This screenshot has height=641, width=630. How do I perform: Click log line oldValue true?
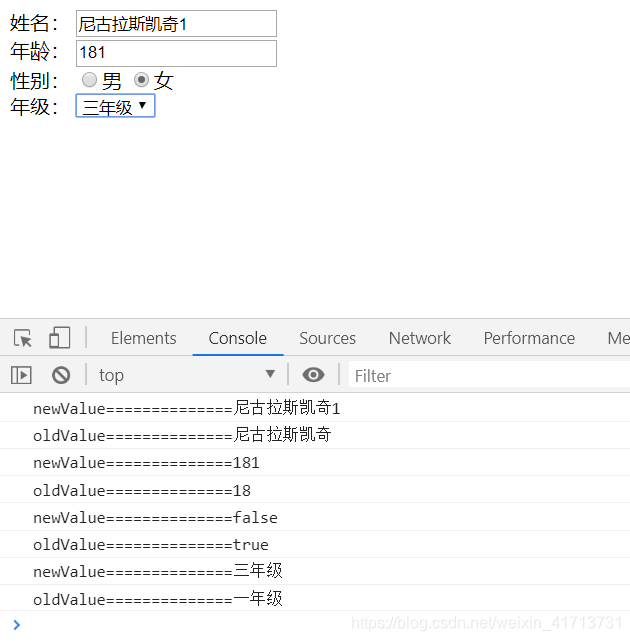[315, 544]
